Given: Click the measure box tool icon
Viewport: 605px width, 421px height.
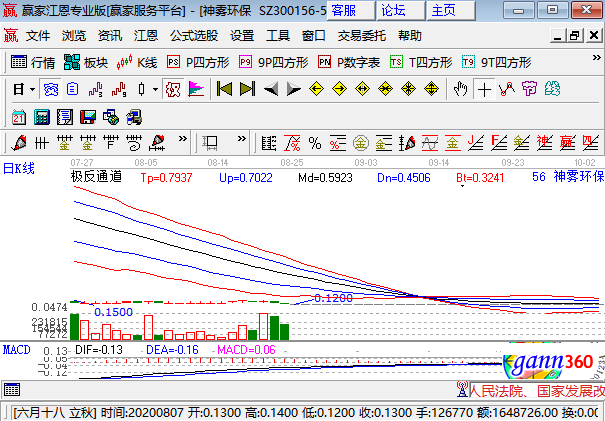Looking at the screenshot, I should pyautogui.click(x=210, y=143).
